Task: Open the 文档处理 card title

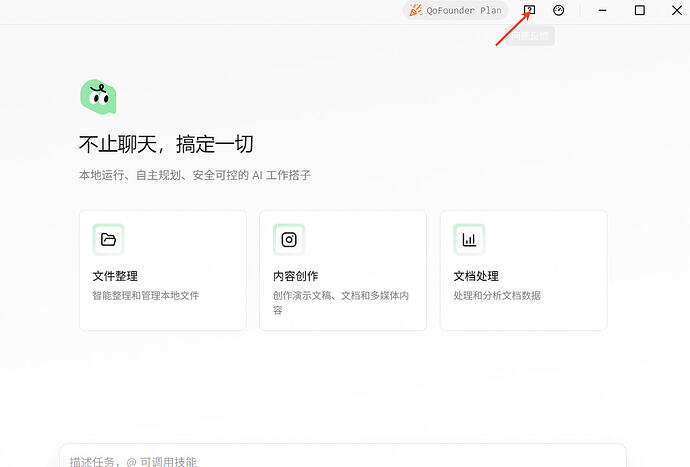Action: point(476,276)
